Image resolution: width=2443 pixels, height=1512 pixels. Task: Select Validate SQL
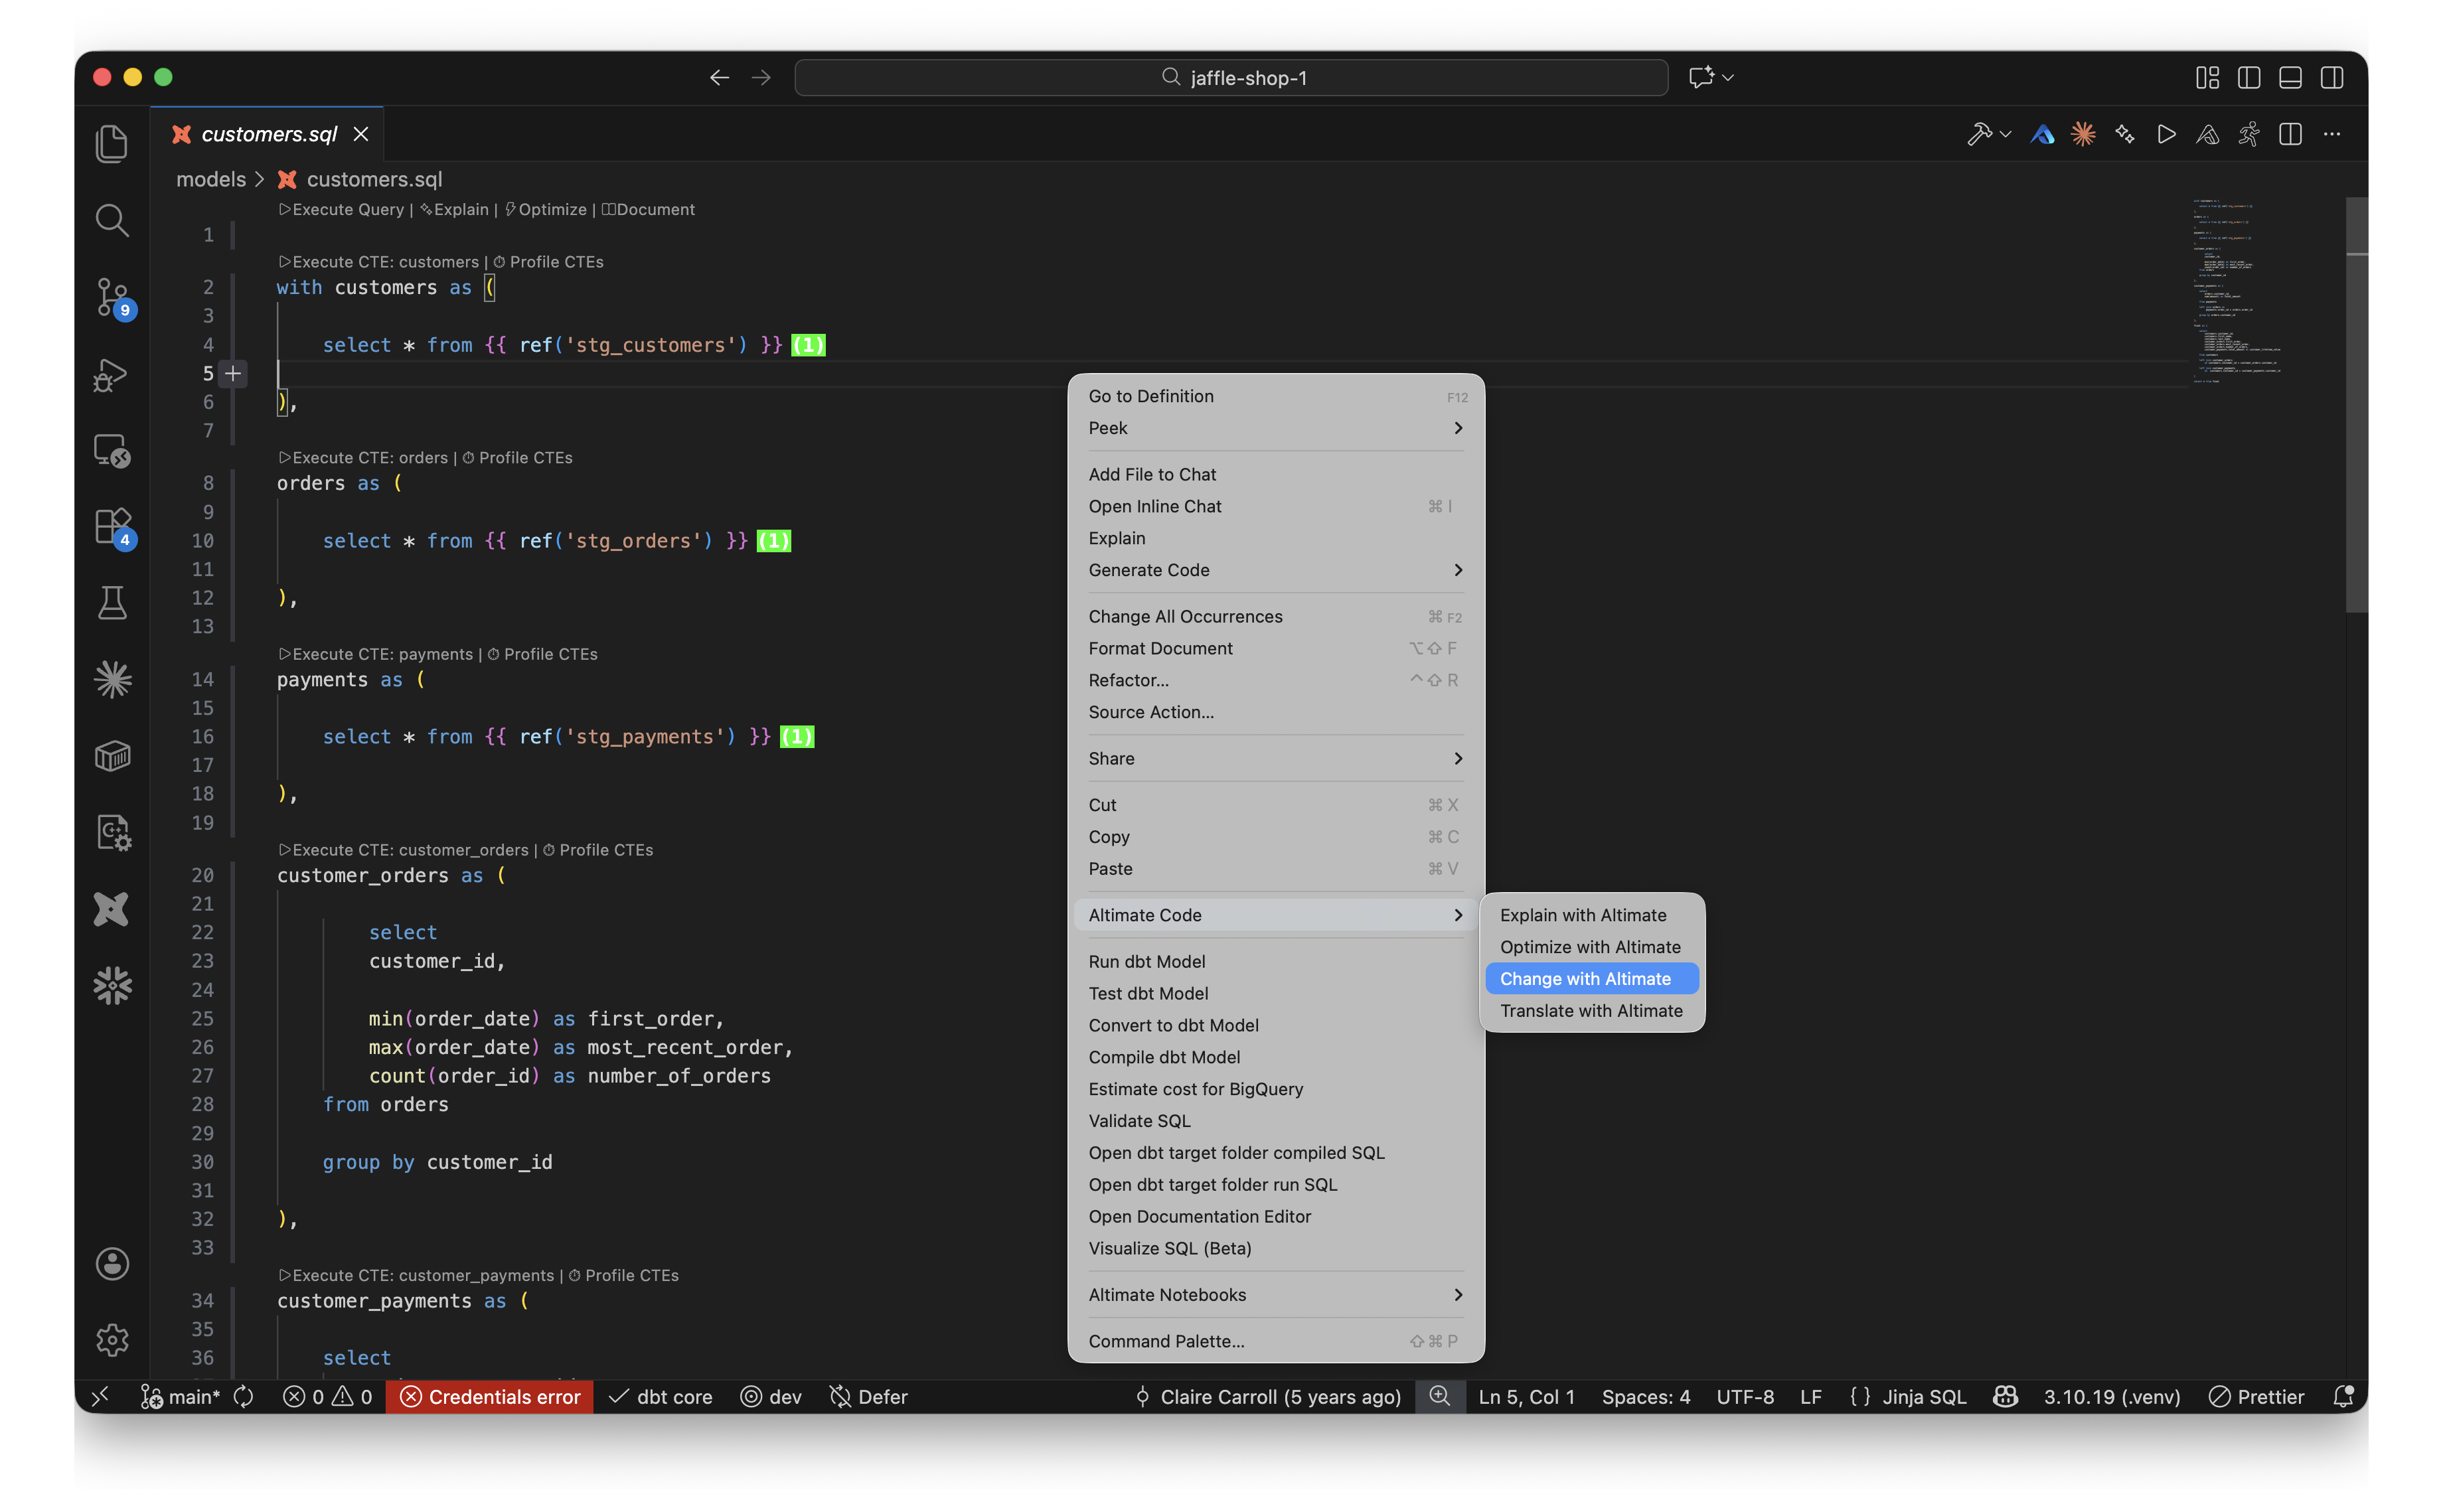coord(1275,1121)
